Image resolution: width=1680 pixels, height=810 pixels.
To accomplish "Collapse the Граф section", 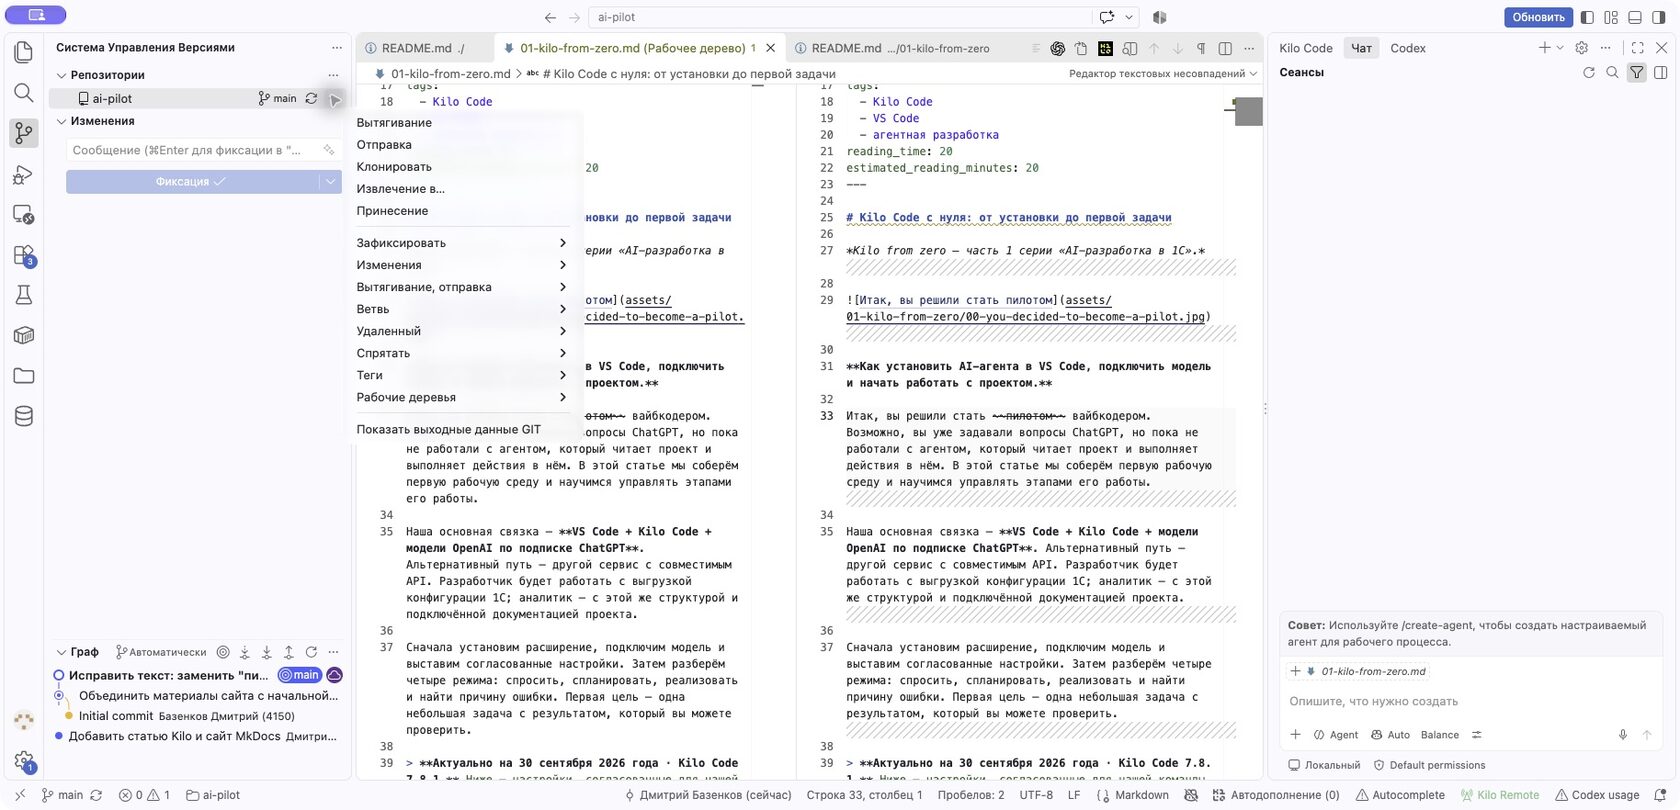I will (62, 652).
